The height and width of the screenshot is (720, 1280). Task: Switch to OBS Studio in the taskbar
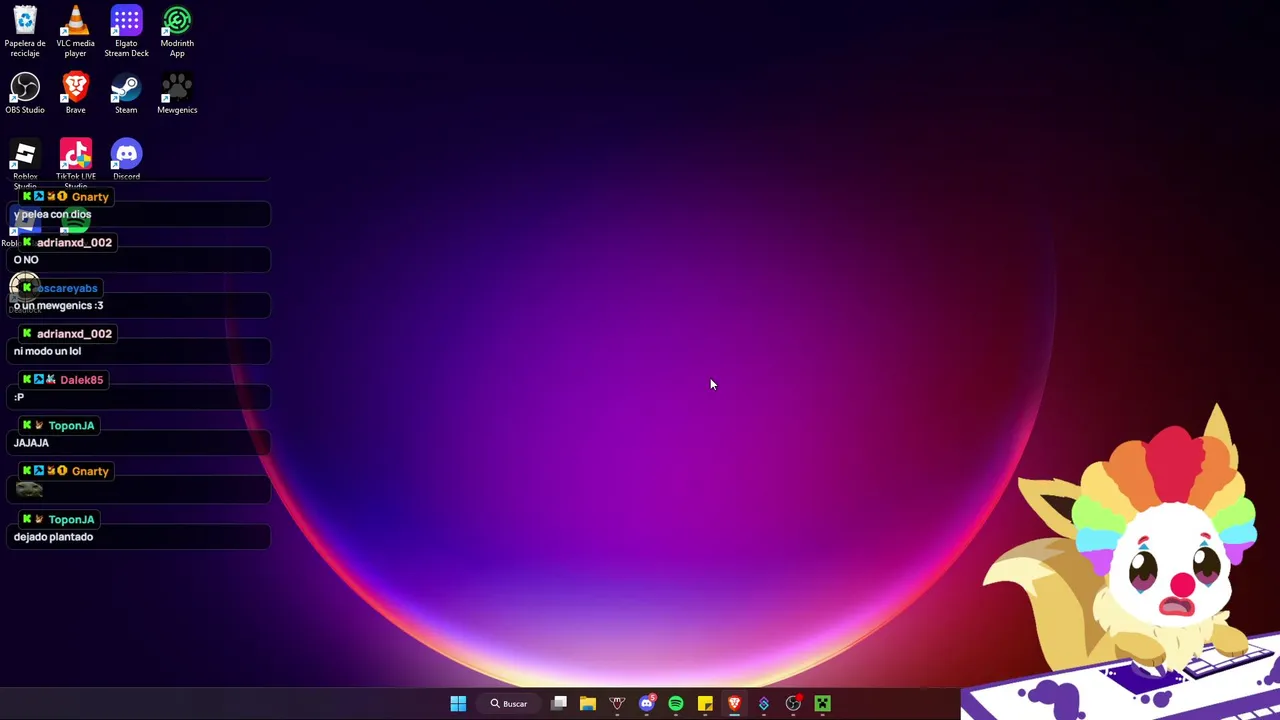coord(793,704)
